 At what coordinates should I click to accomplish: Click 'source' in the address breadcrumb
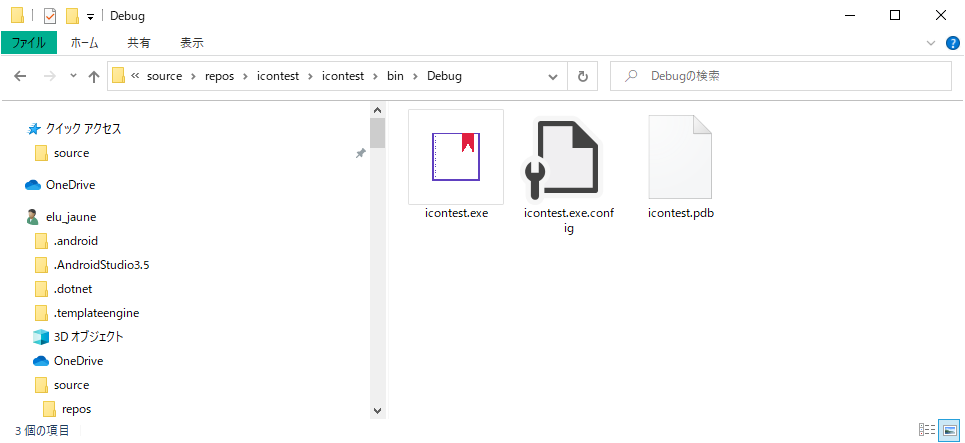164,76
